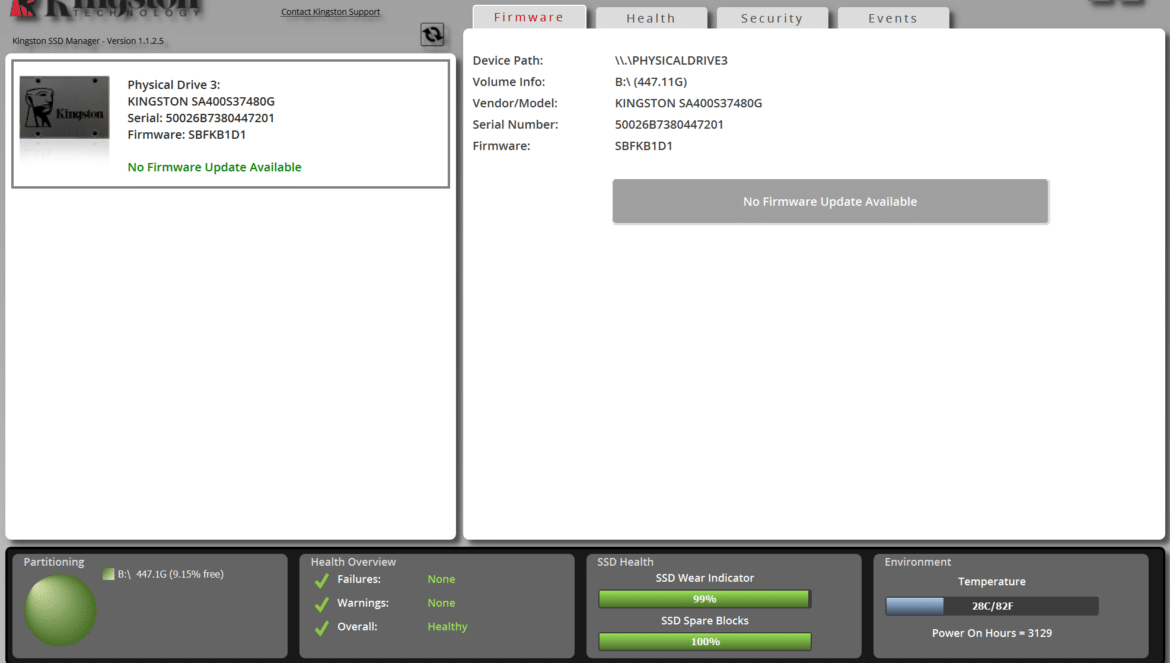Click the refresh drive list icon
1170x663 pixels.
432,34
